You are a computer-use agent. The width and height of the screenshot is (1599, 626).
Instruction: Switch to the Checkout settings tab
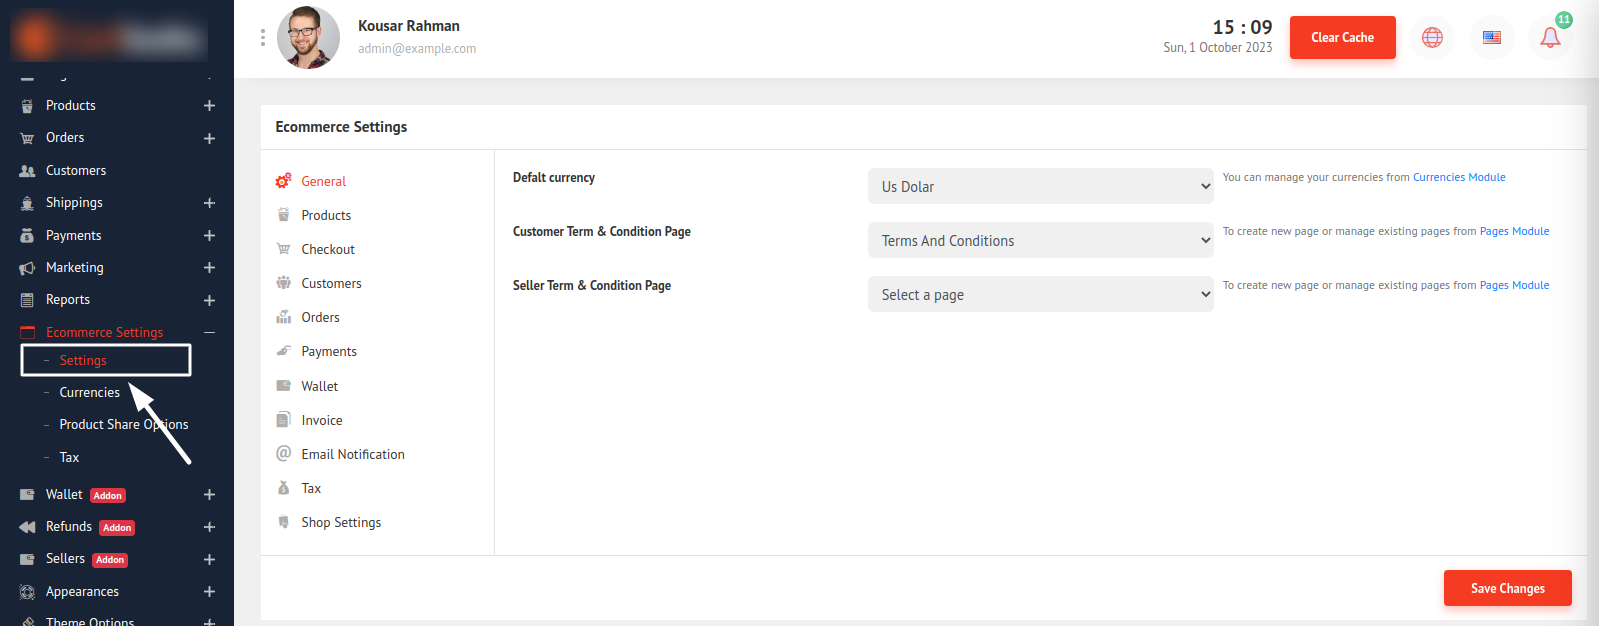[328, 249]
